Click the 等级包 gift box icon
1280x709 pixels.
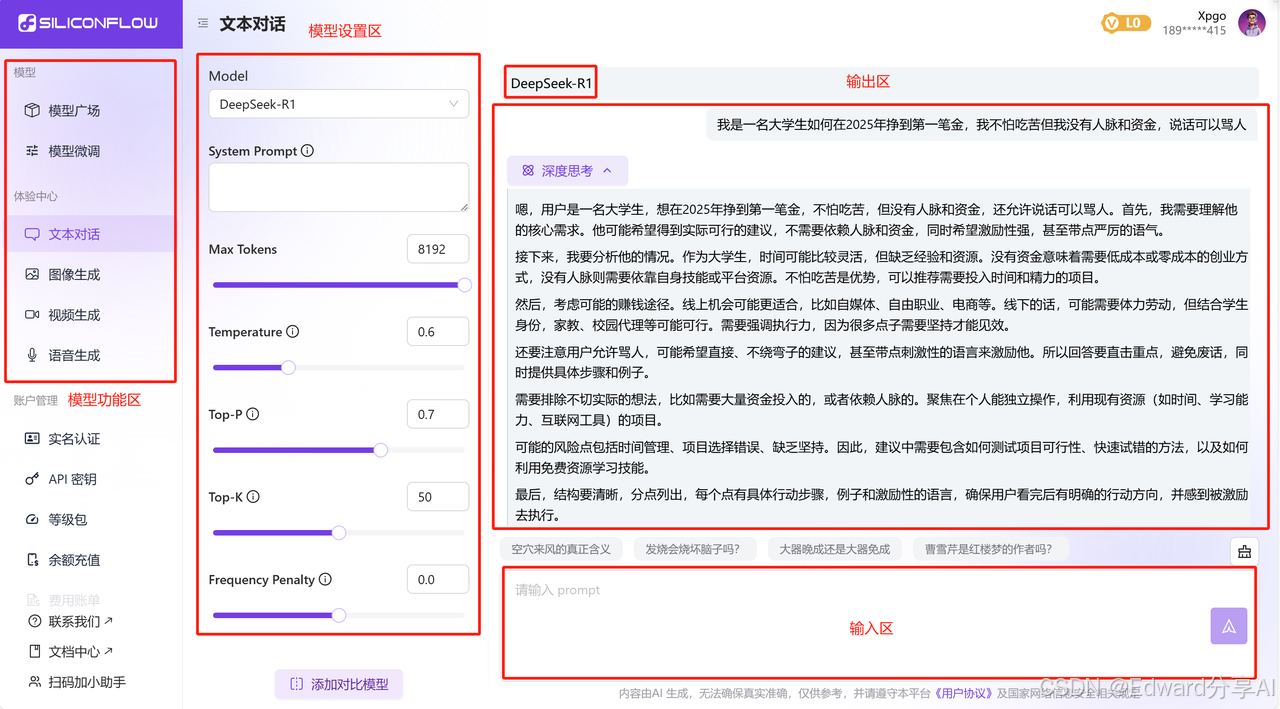(x=32, y=520)
